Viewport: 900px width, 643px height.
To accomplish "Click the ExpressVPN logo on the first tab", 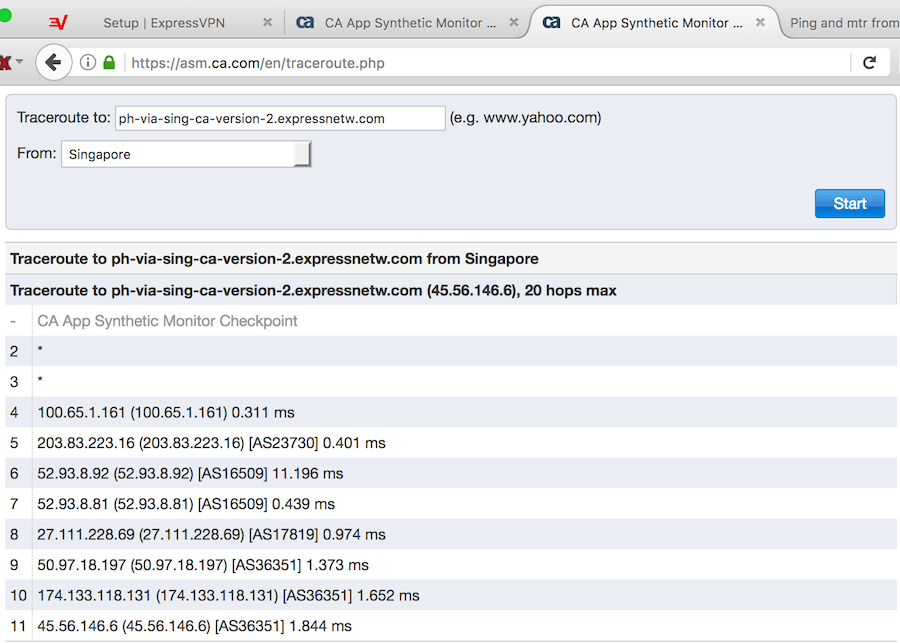I will point(58,22).
